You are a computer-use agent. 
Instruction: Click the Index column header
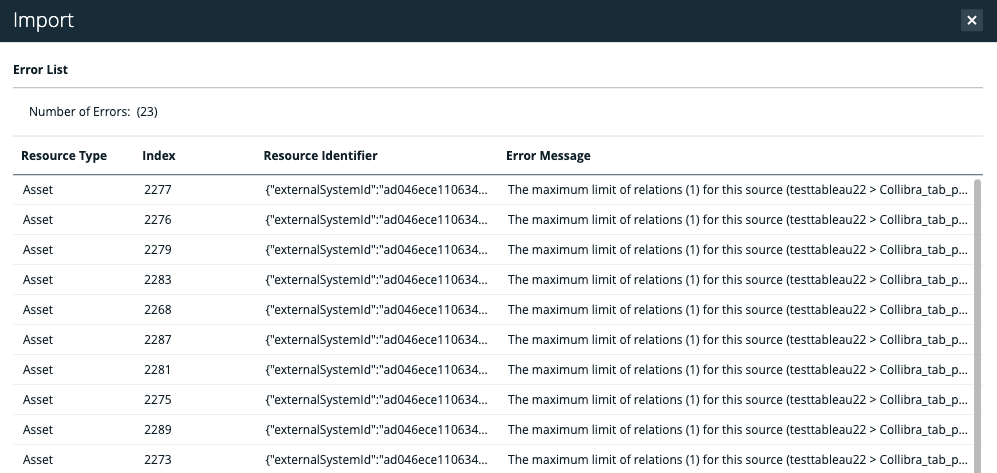pyautogui.click(x=159, y=156)
